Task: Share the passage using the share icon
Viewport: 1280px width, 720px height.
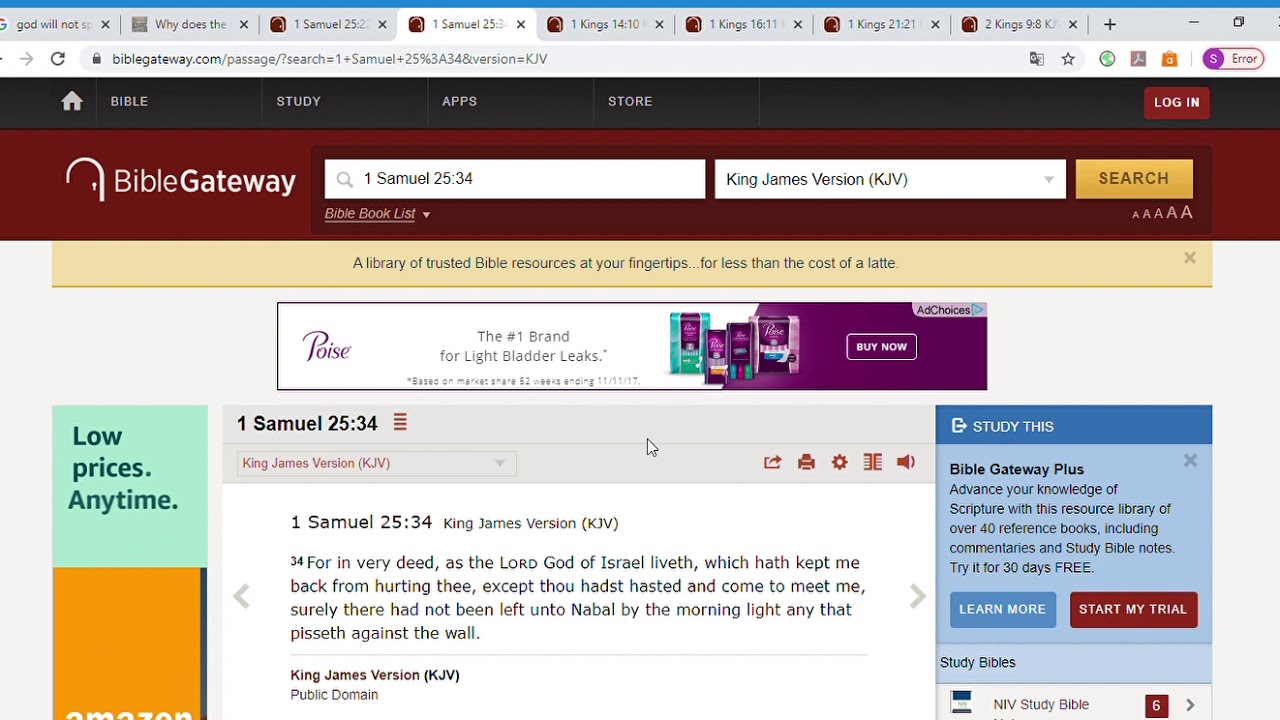Action: click(772, 462)
